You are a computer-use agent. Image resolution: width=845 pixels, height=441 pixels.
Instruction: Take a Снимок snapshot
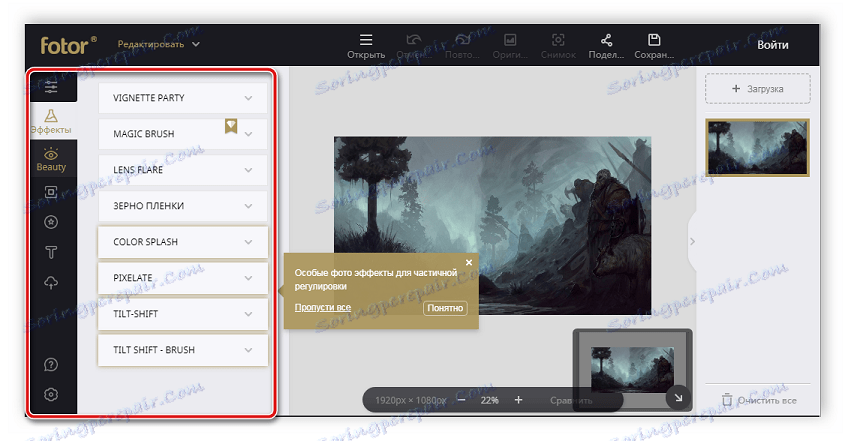click(558, 40)
